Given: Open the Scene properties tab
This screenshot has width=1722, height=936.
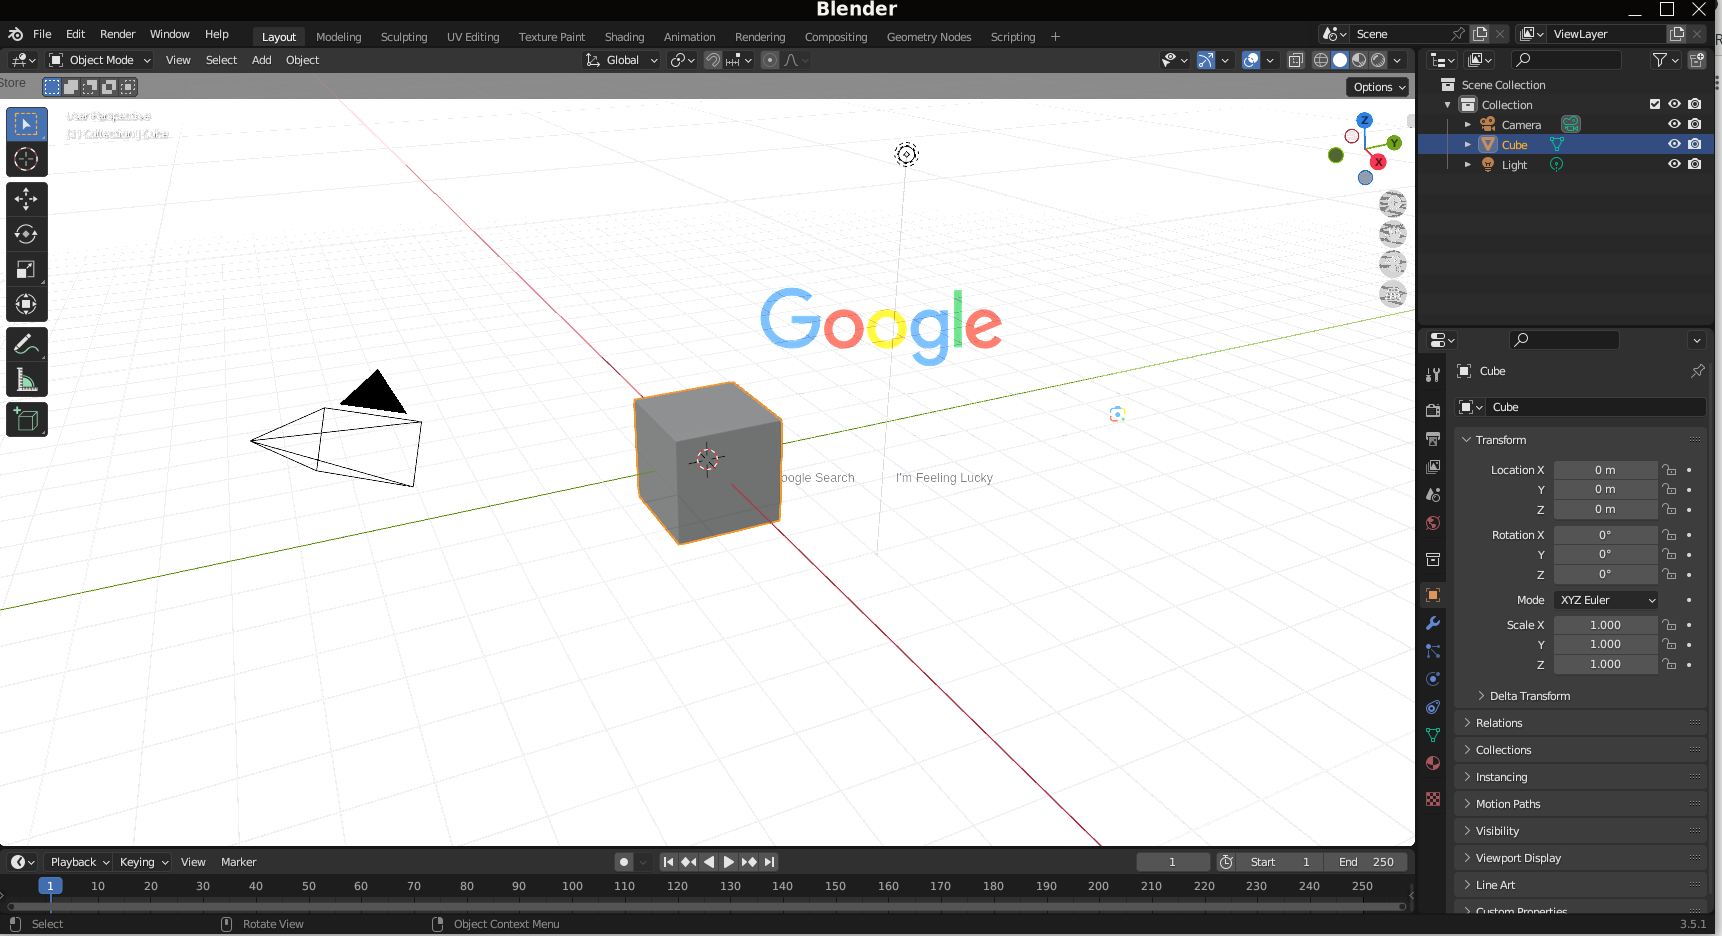Looking at the screenshot, I should (x=1433, y=495).
